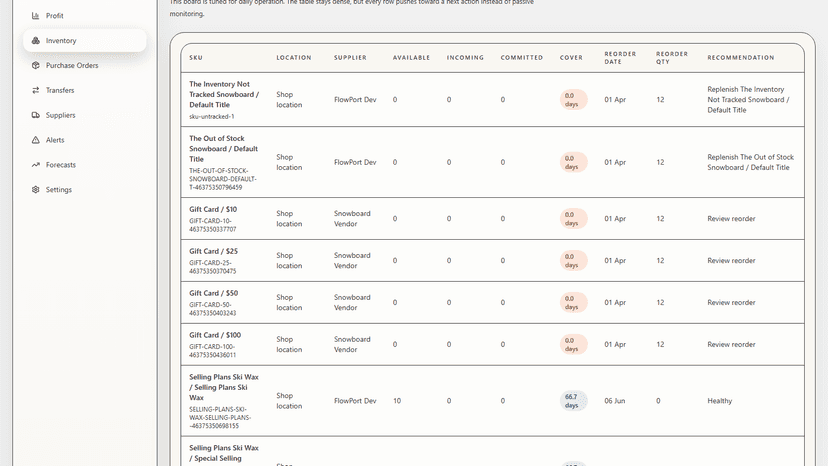The image size is (828, 466).
Task: Click the 66.7 days cover badge
Action: point(573,401)
